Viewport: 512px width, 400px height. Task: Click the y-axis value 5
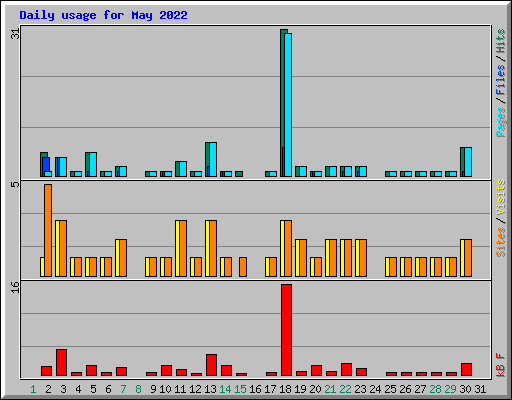[x=15, y=184]
